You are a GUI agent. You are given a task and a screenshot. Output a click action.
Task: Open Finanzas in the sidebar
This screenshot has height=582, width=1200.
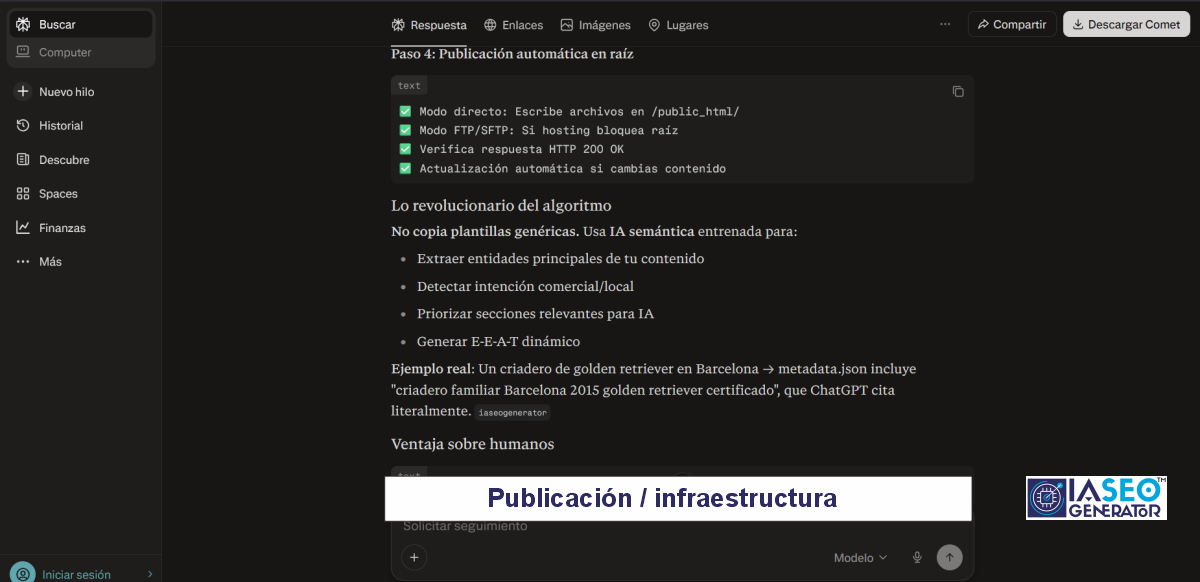(62, 228)
